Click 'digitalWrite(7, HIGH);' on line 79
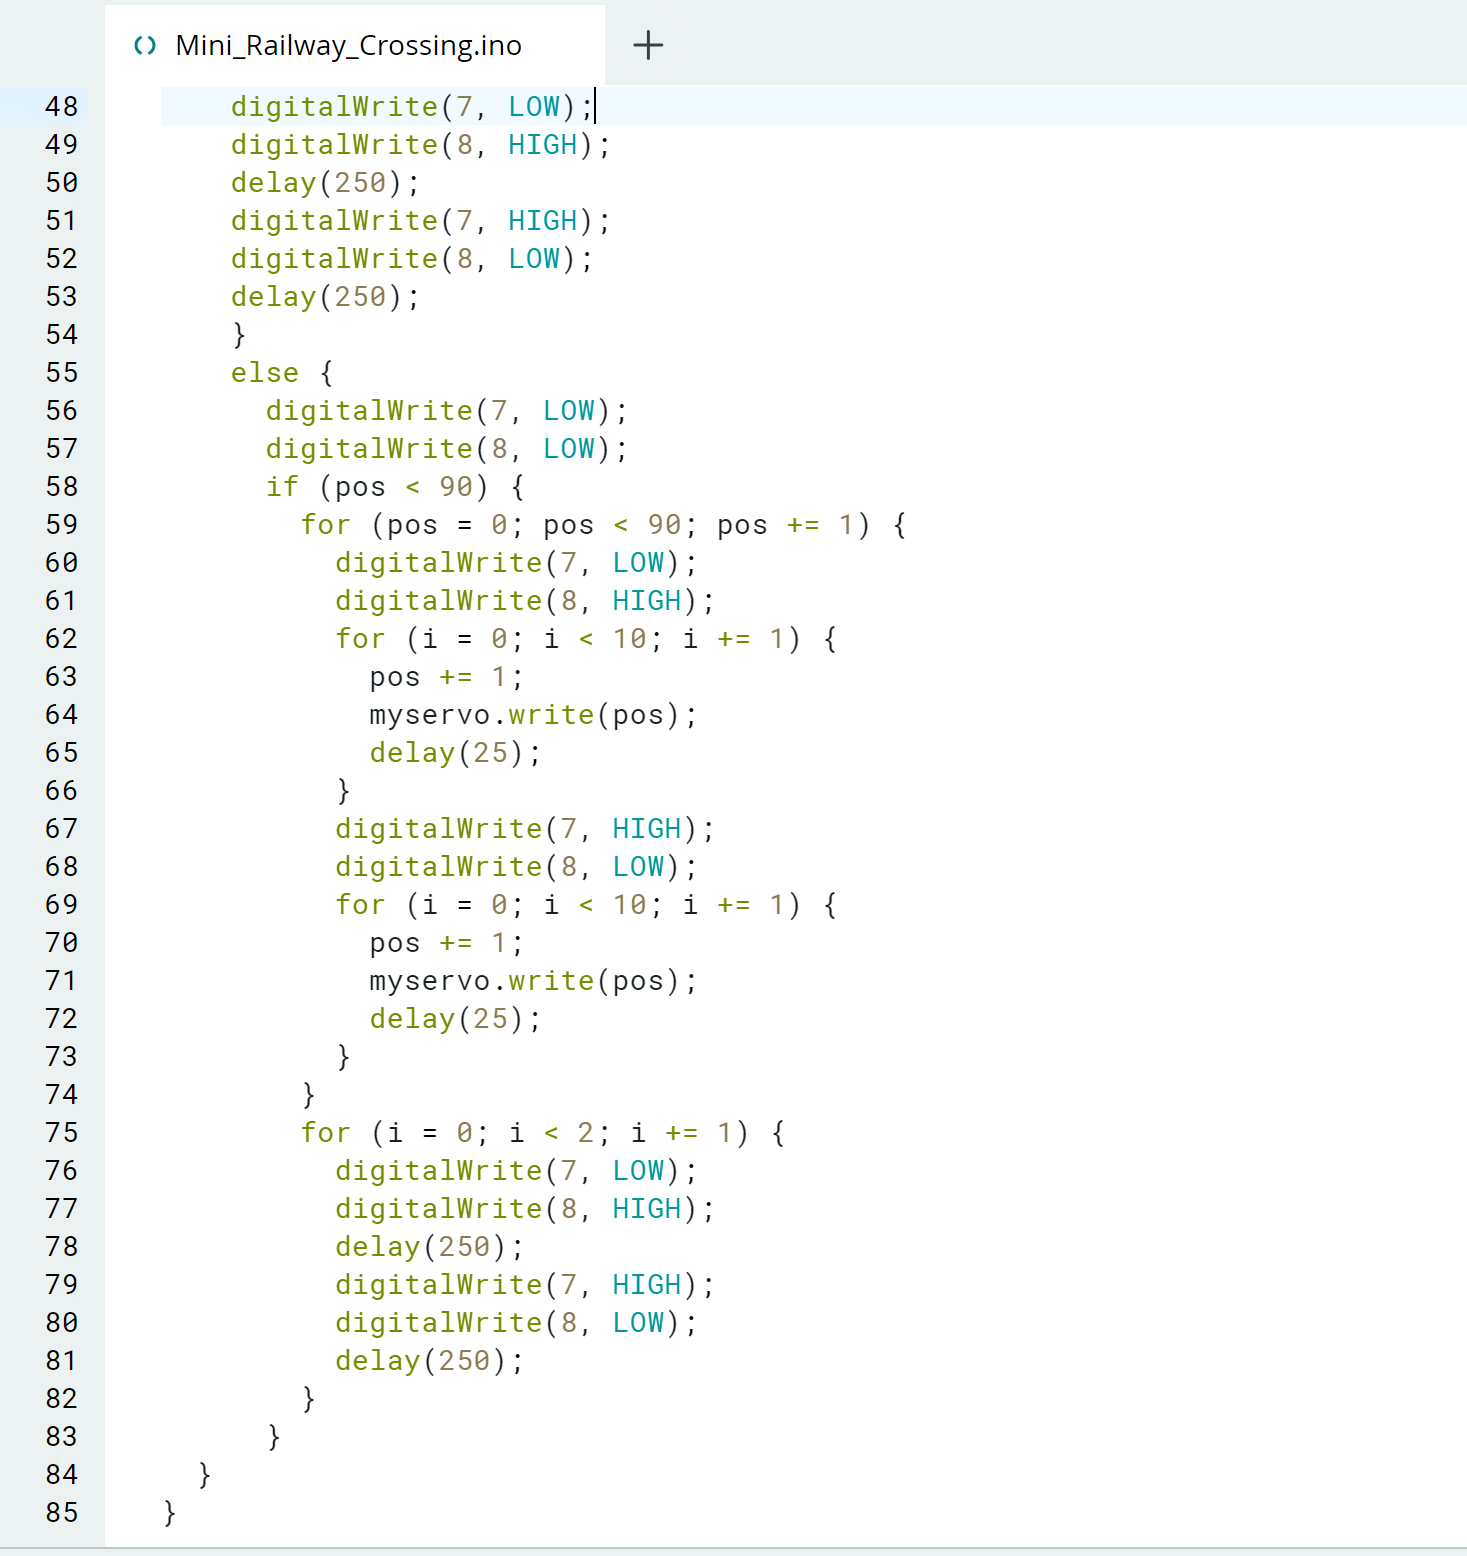The height and width of the screenshot is (1556, 1467). (525, 1284)
